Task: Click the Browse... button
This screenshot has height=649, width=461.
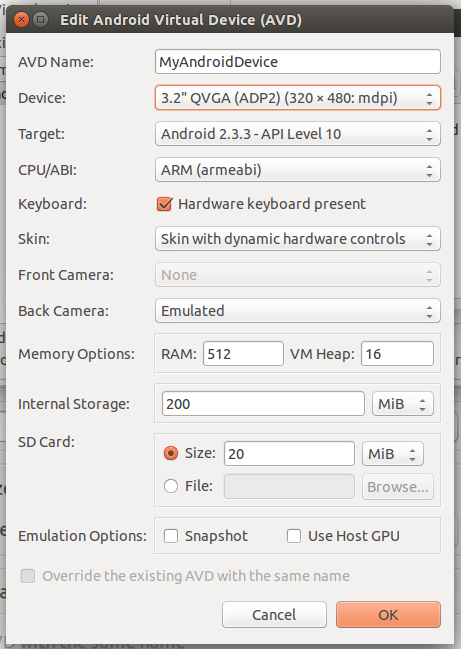Action: (398, 486)
